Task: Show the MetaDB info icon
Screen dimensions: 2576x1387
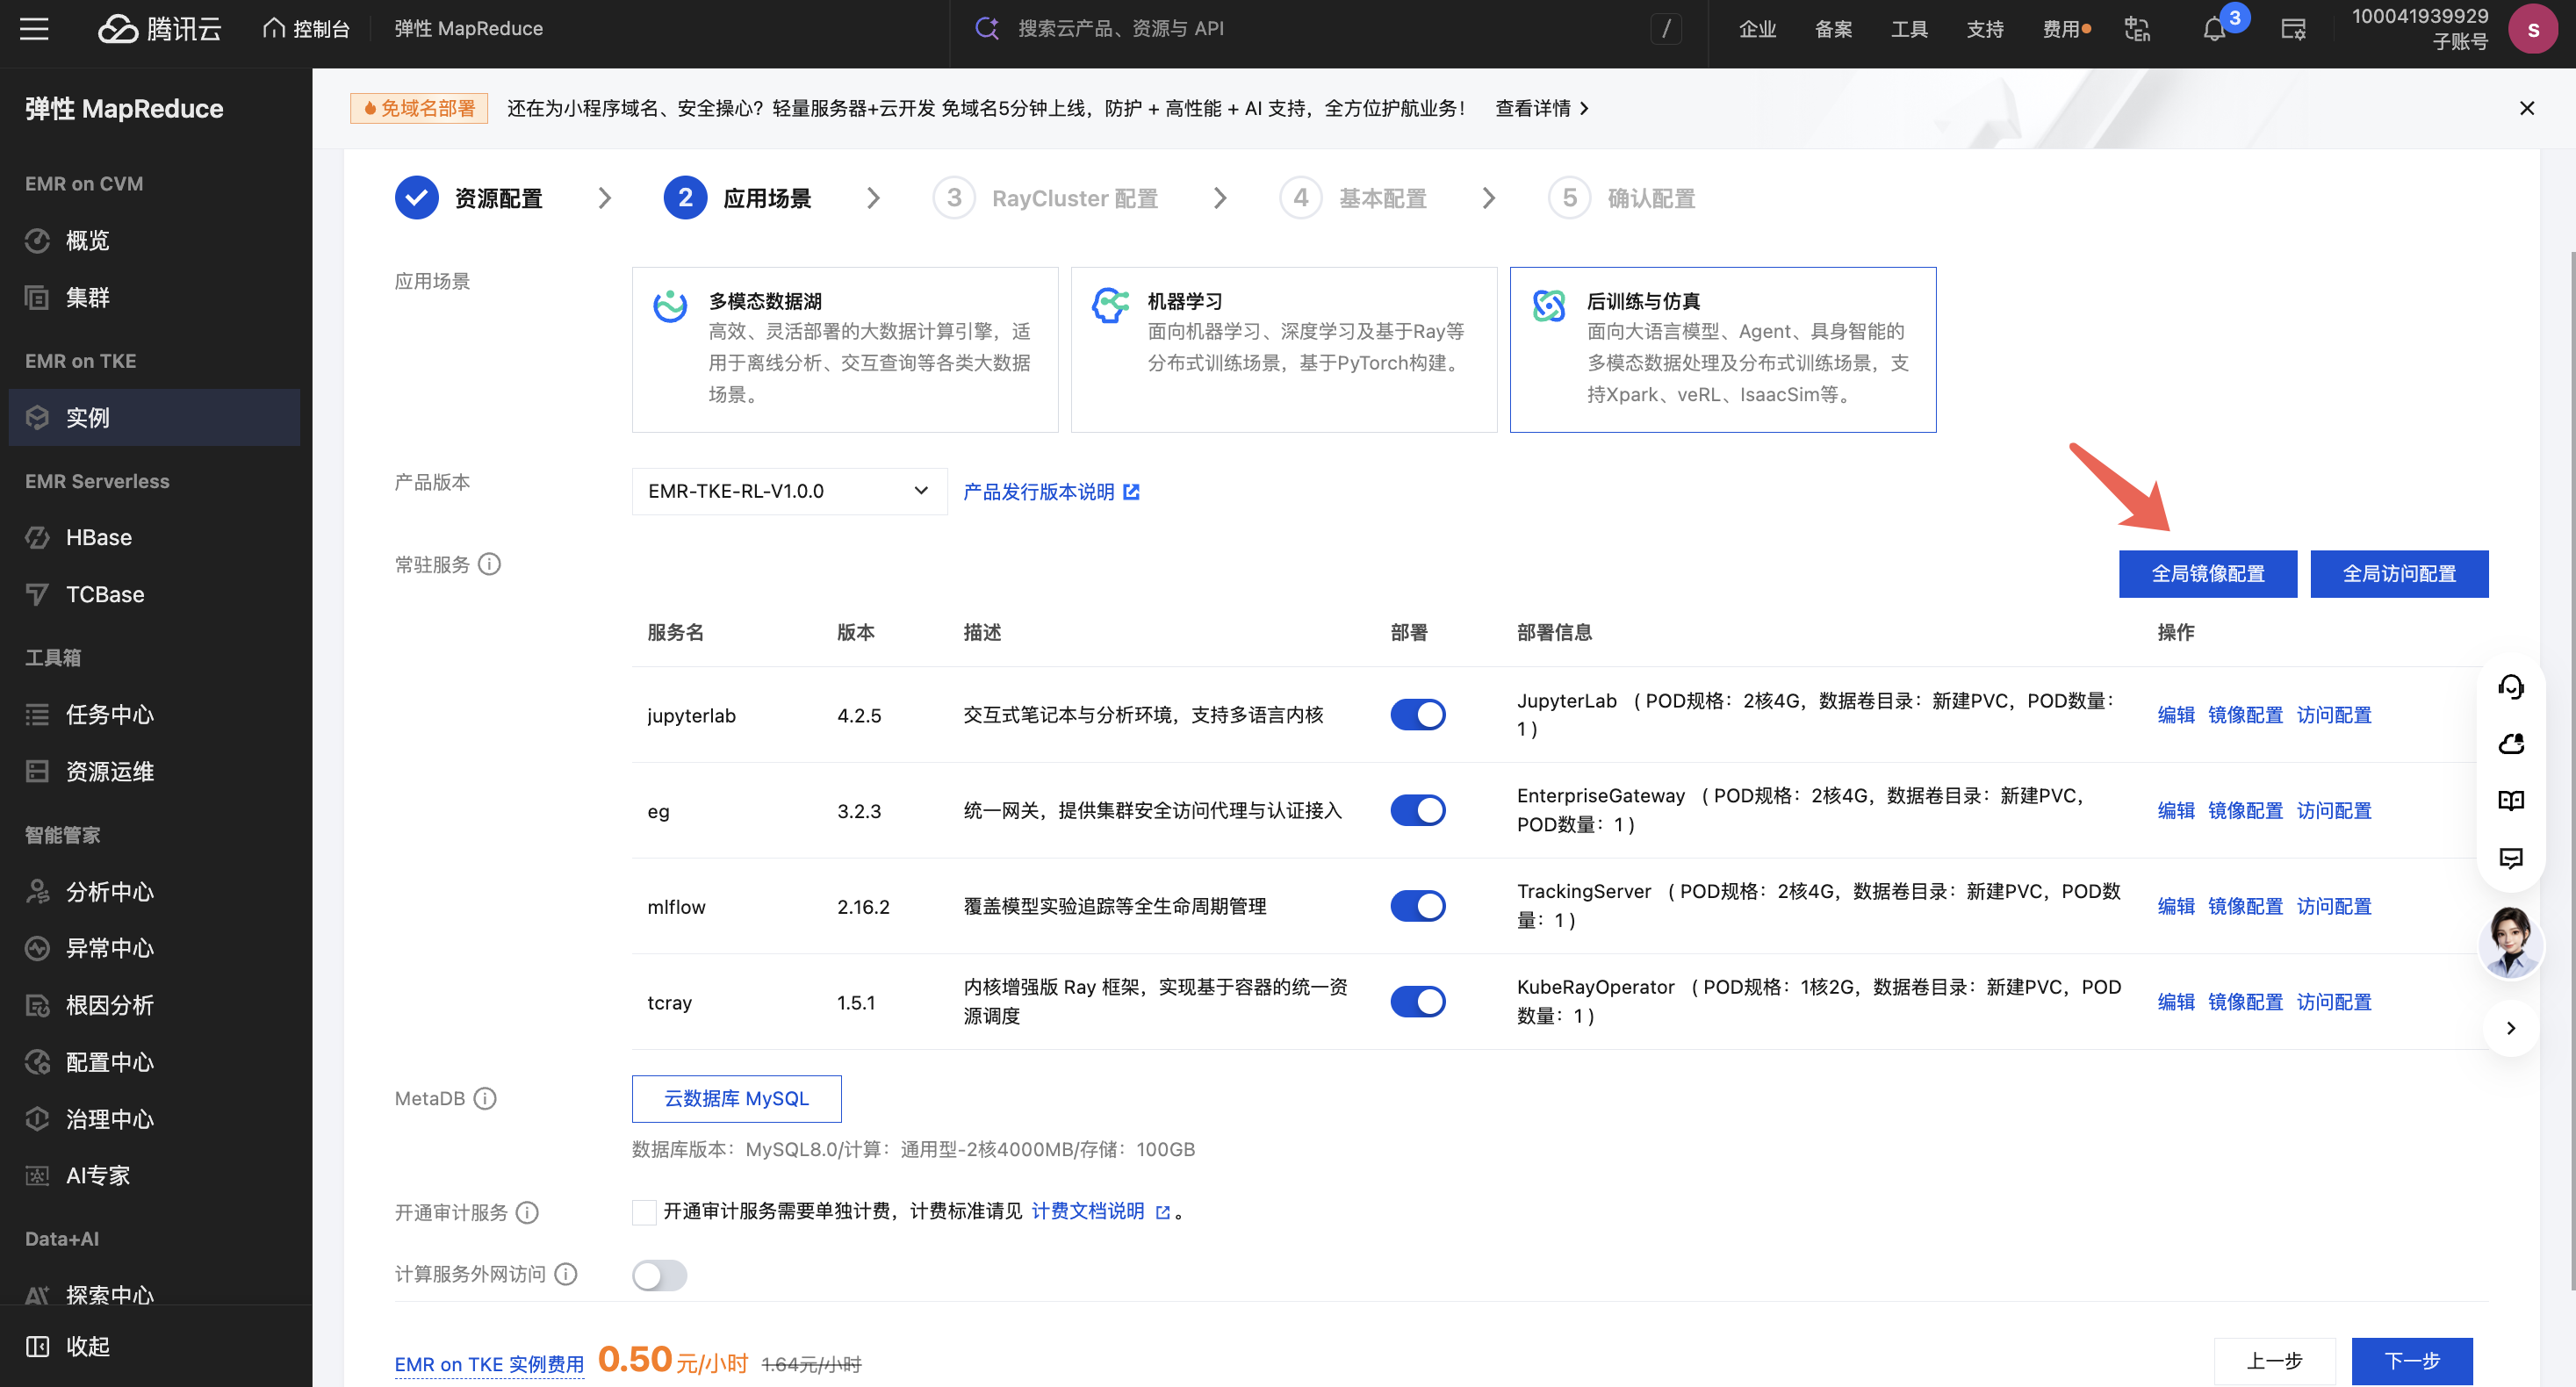Action: point(485,1098)
